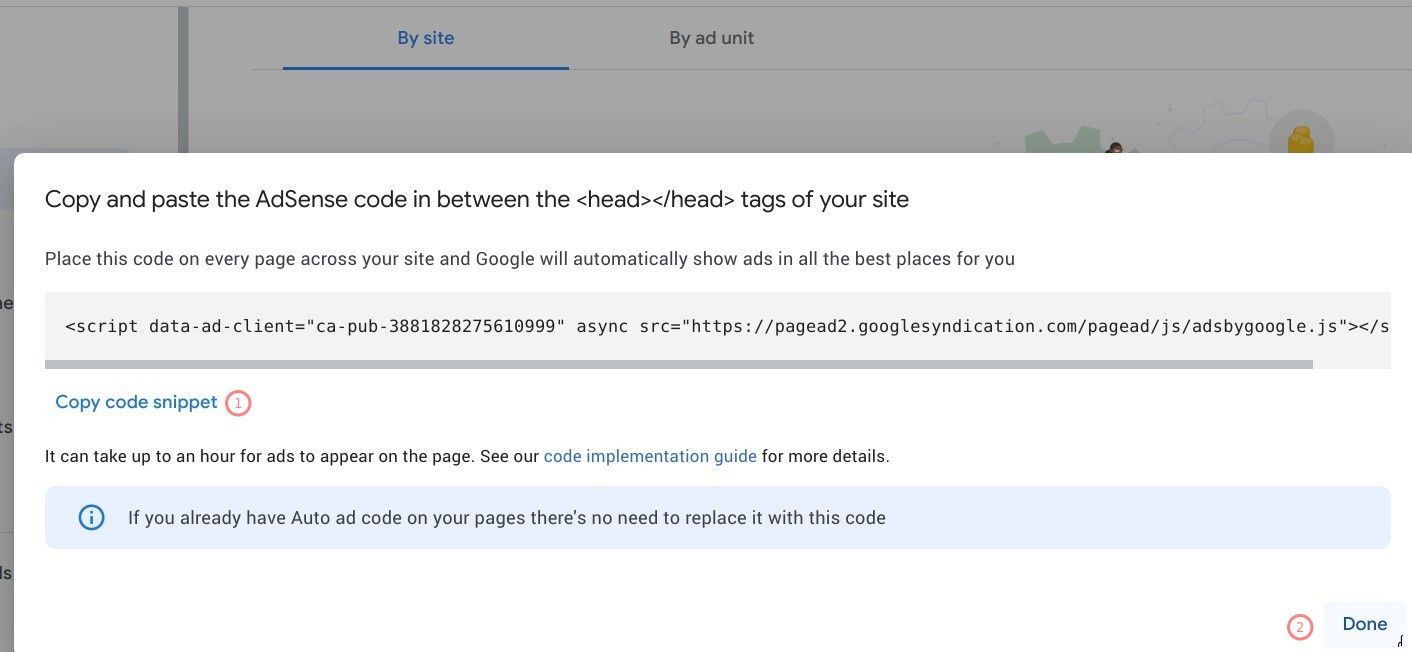
Task: Switch to the By site tab
Action: click(x=426, y=39)
